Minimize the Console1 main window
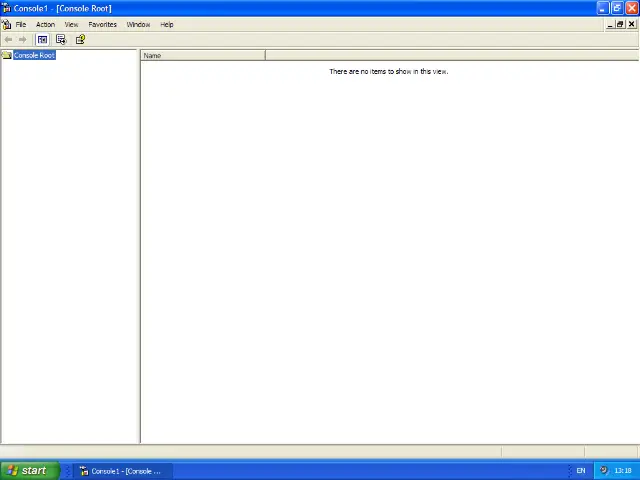Image resolution: width=640 pixels, height=480 pixels. tap(603, 8)
